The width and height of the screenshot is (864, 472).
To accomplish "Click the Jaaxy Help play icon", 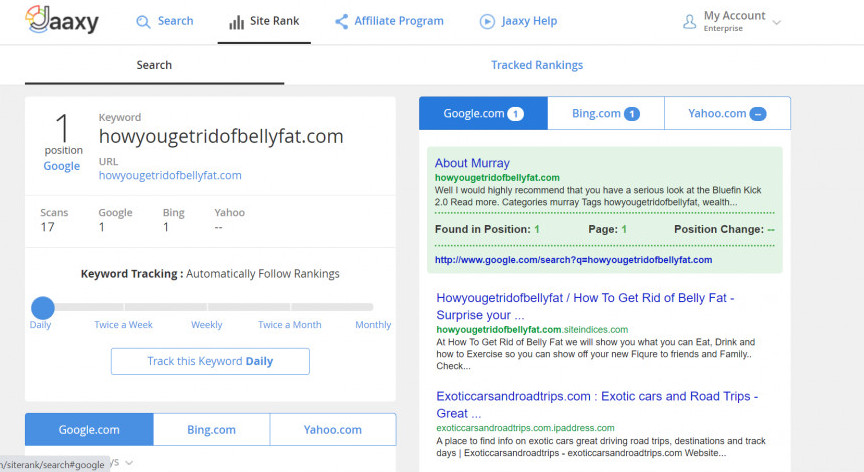I will [487, 21].
